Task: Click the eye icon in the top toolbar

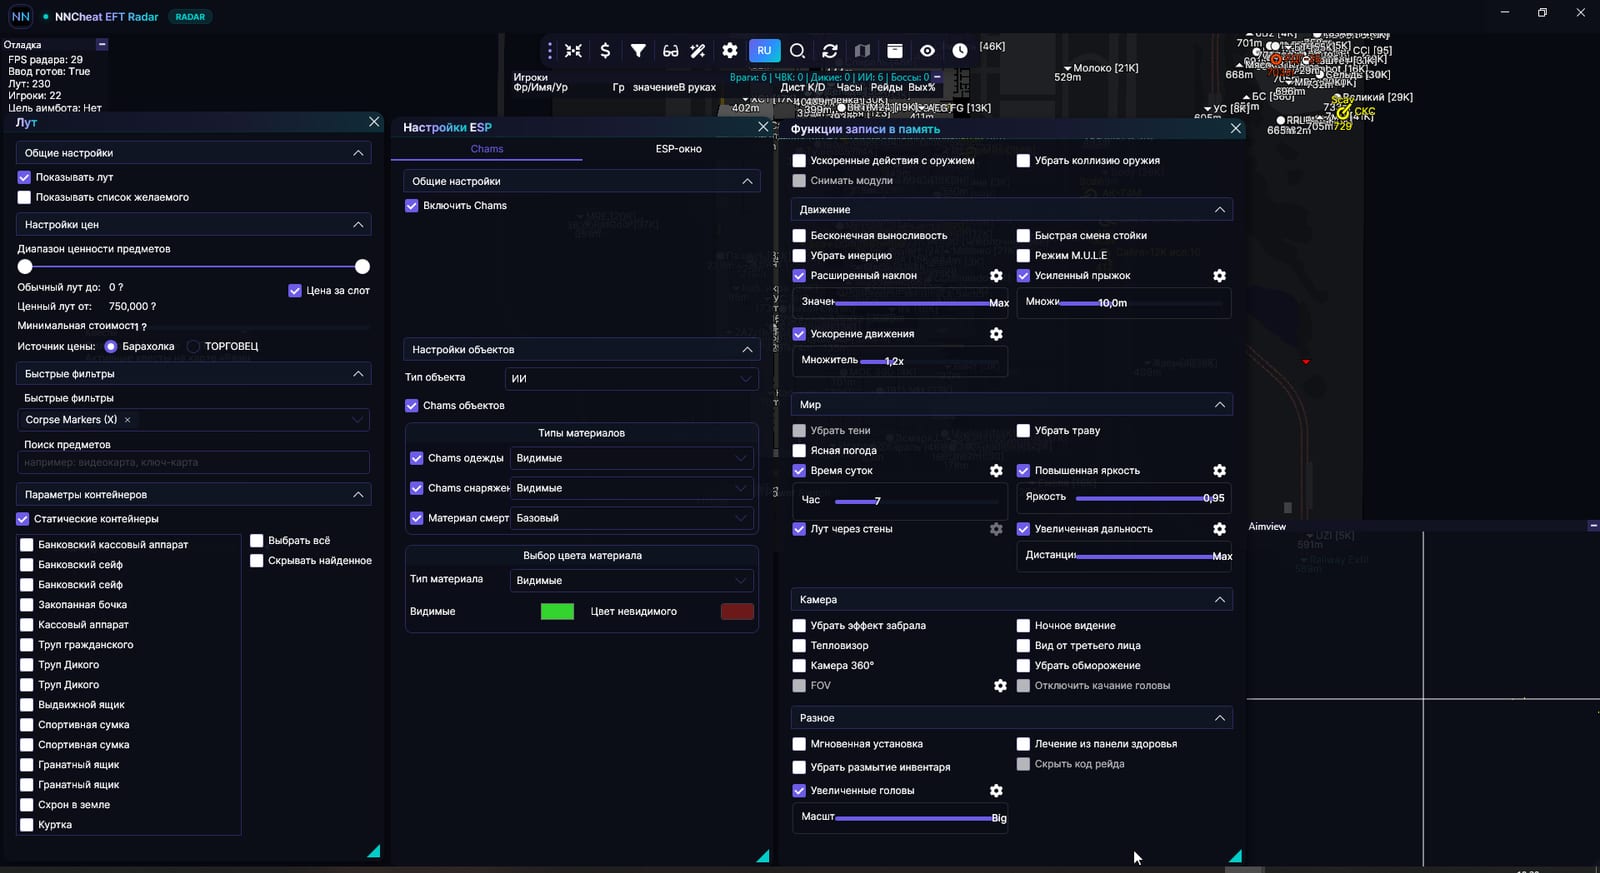Action: 928,50
